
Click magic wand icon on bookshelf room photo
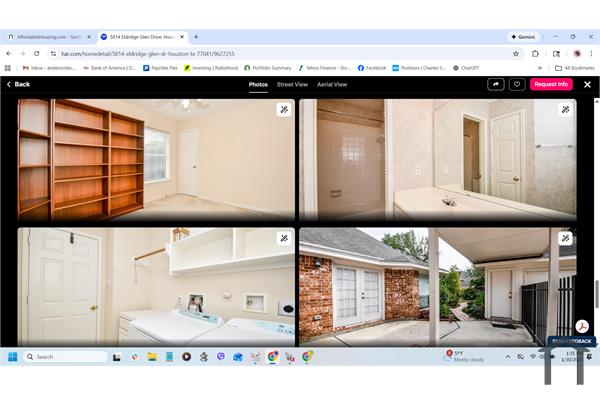point(284,110)
